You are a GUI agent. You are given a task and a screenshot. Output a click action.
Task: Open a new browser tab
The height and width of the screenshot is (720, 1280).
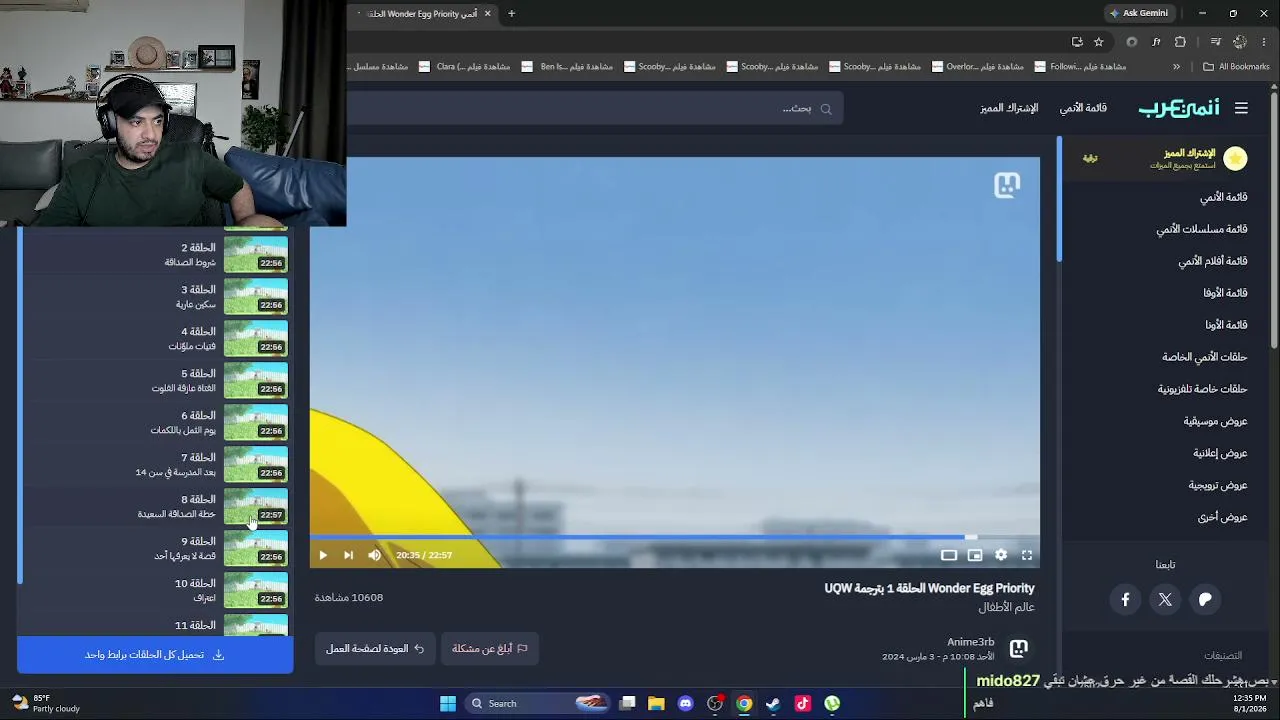click(511, 13)
